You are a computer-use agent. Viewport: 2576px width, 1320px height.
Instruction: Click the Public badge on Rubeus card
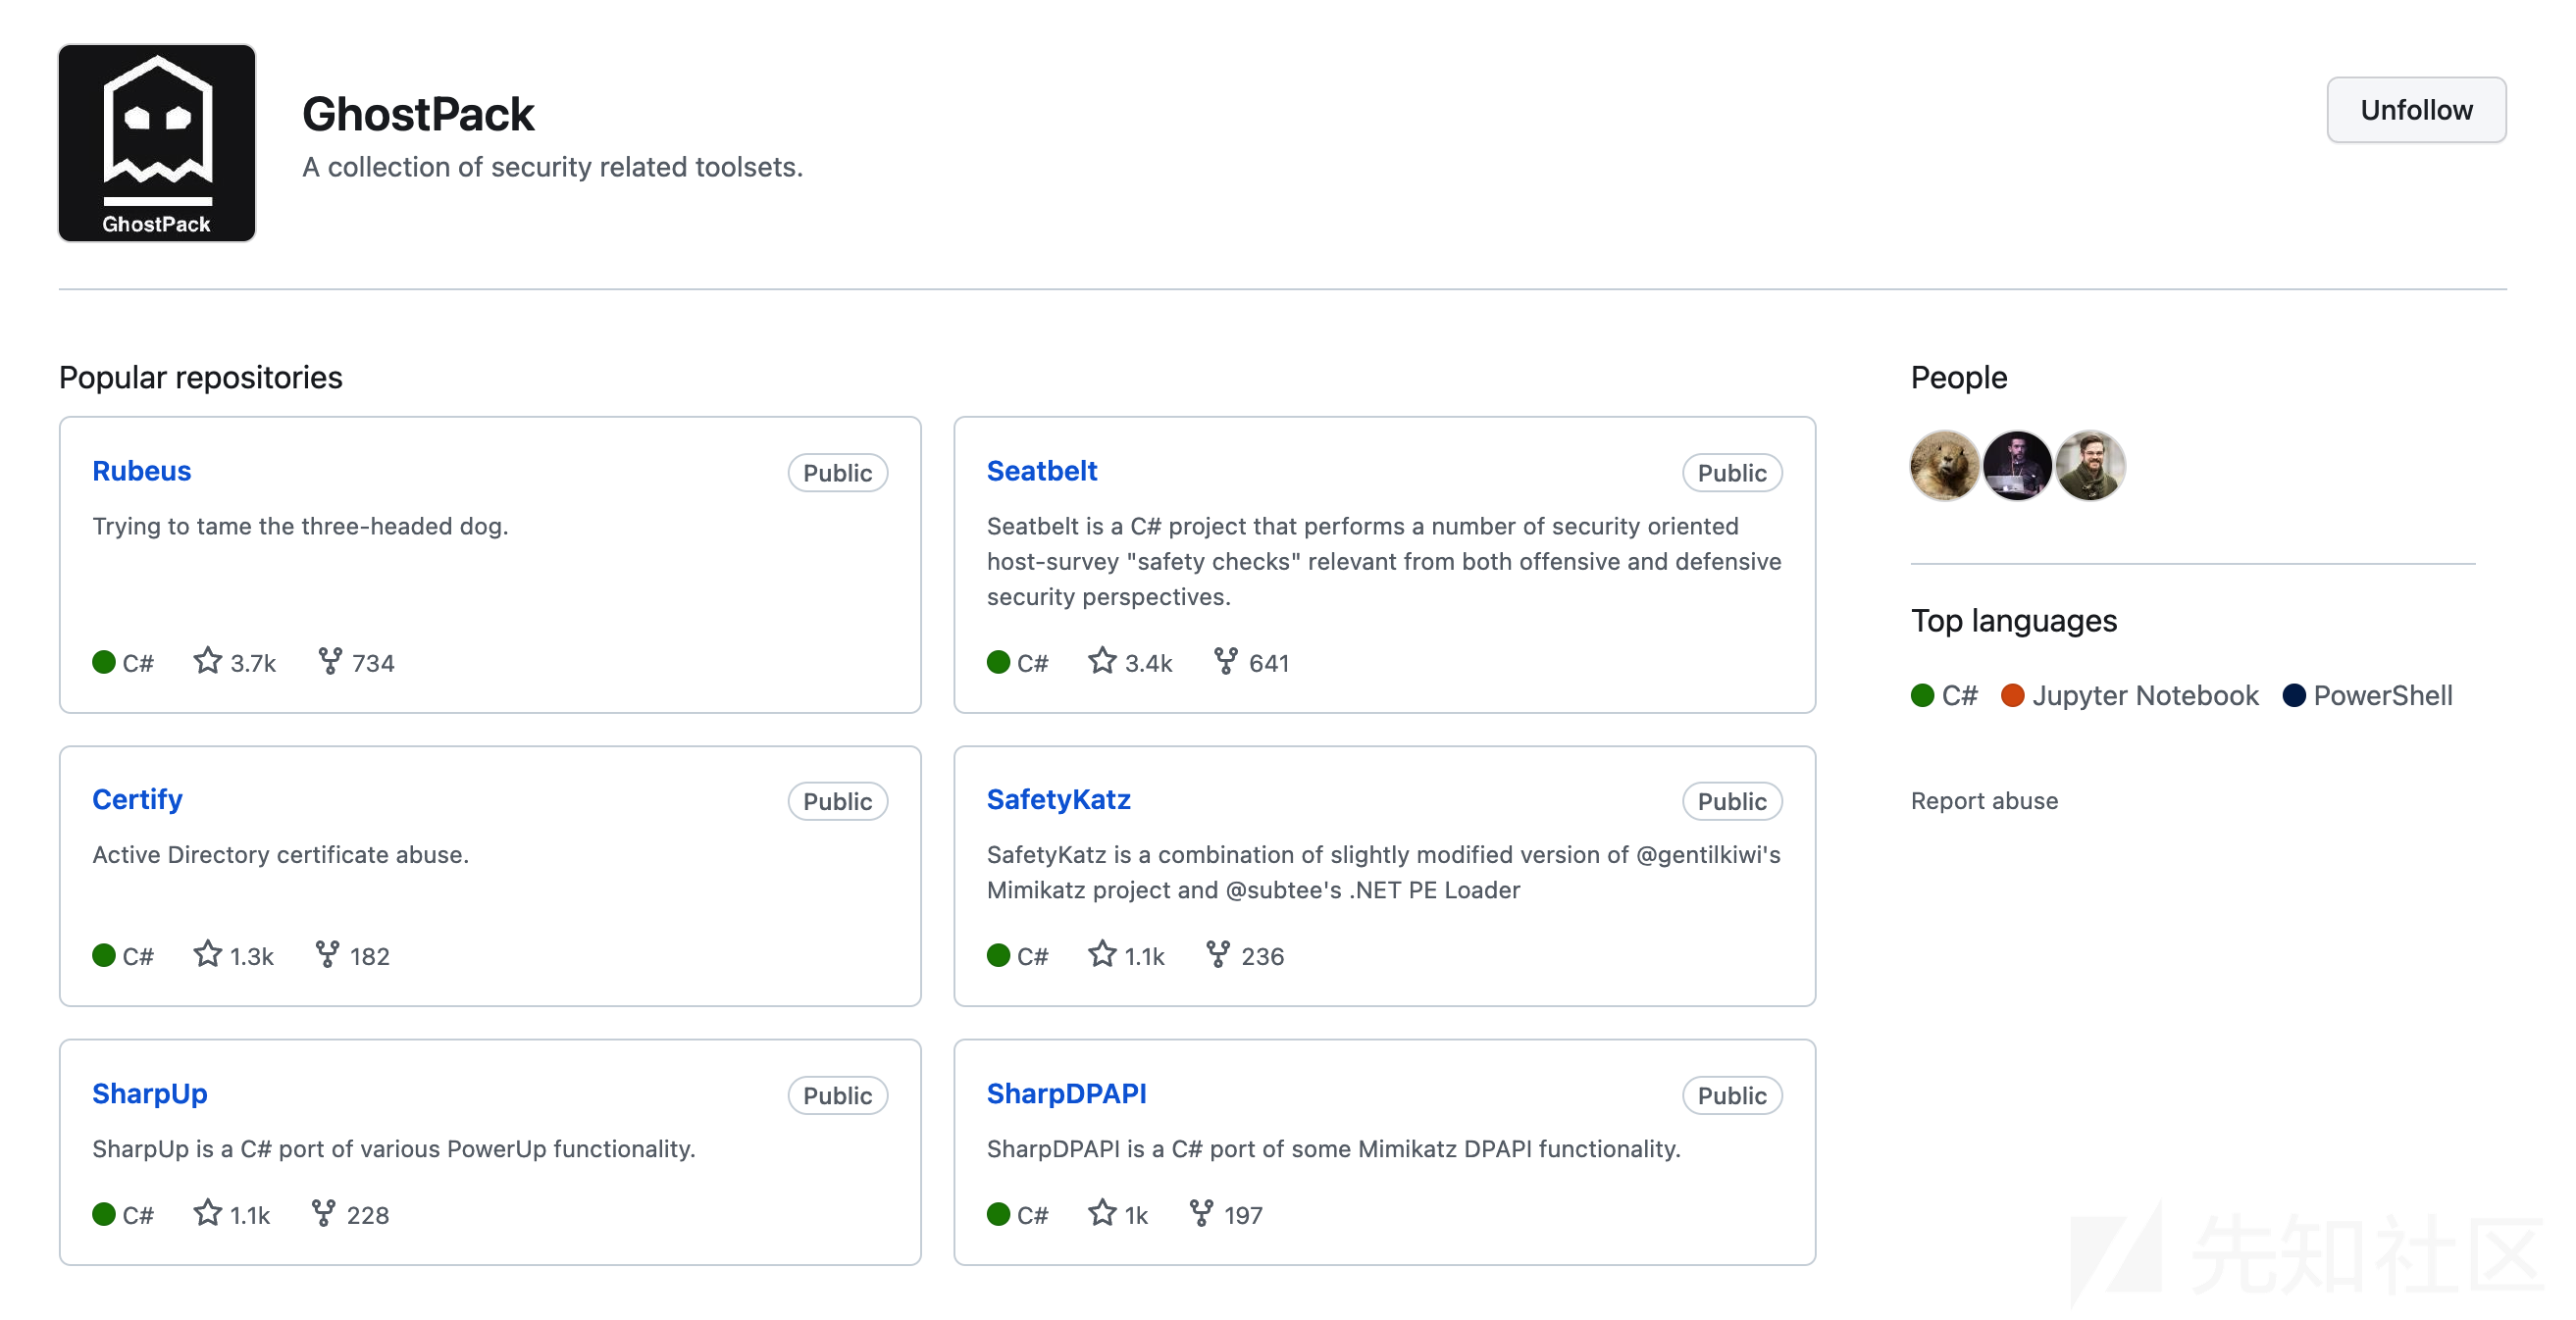[837, 472]
